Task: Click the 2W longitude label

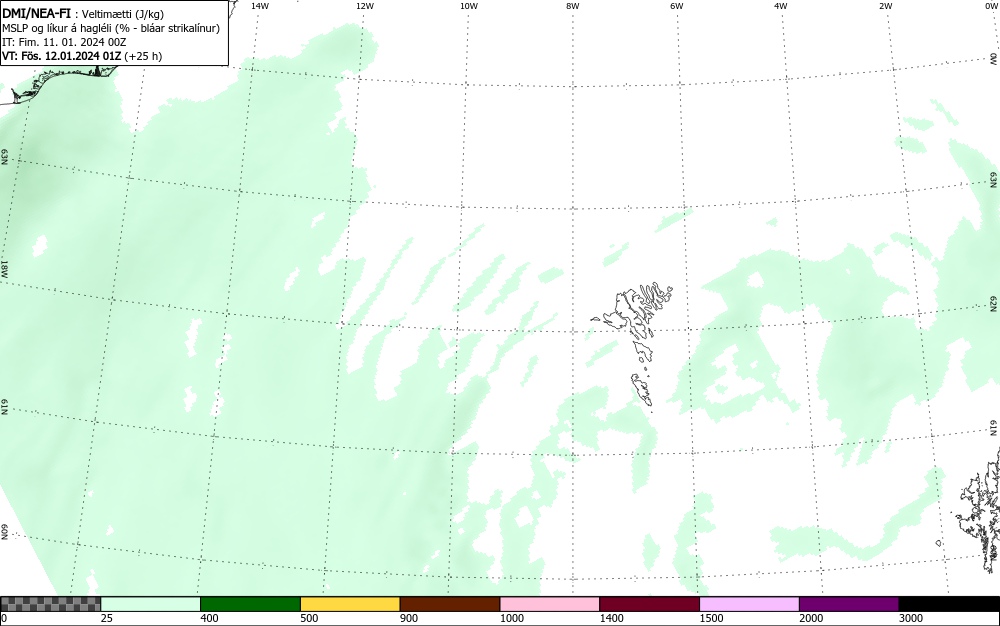Action: (x=885, y=6)
